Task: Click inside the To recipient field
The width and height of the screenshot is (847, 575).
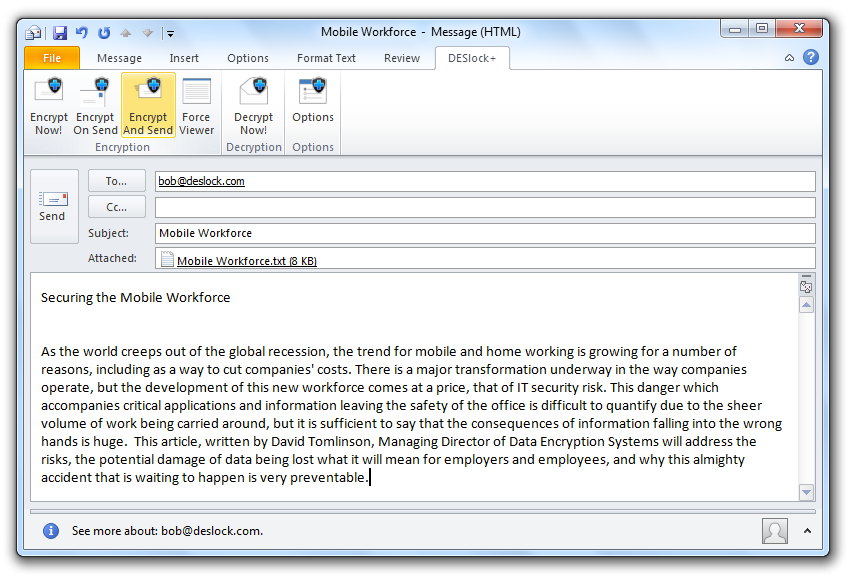Action: click(x=485, y=181)
